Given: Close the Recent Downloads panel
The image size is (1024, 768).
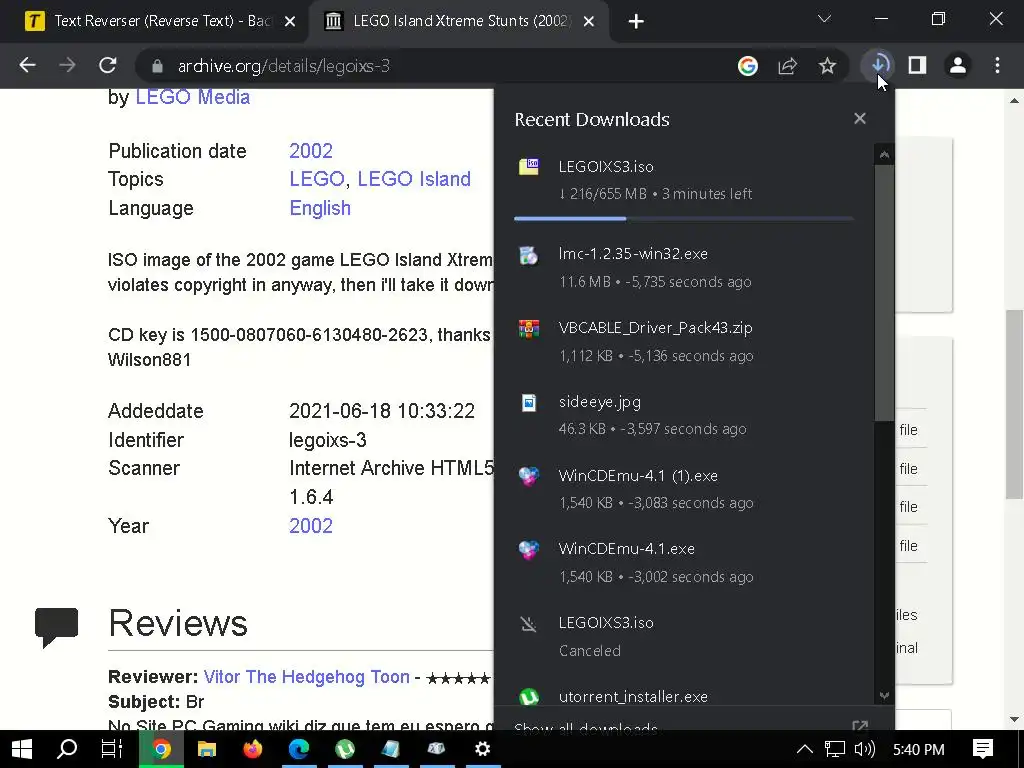Looking at the screenshot, I should (x=859, y=118).
